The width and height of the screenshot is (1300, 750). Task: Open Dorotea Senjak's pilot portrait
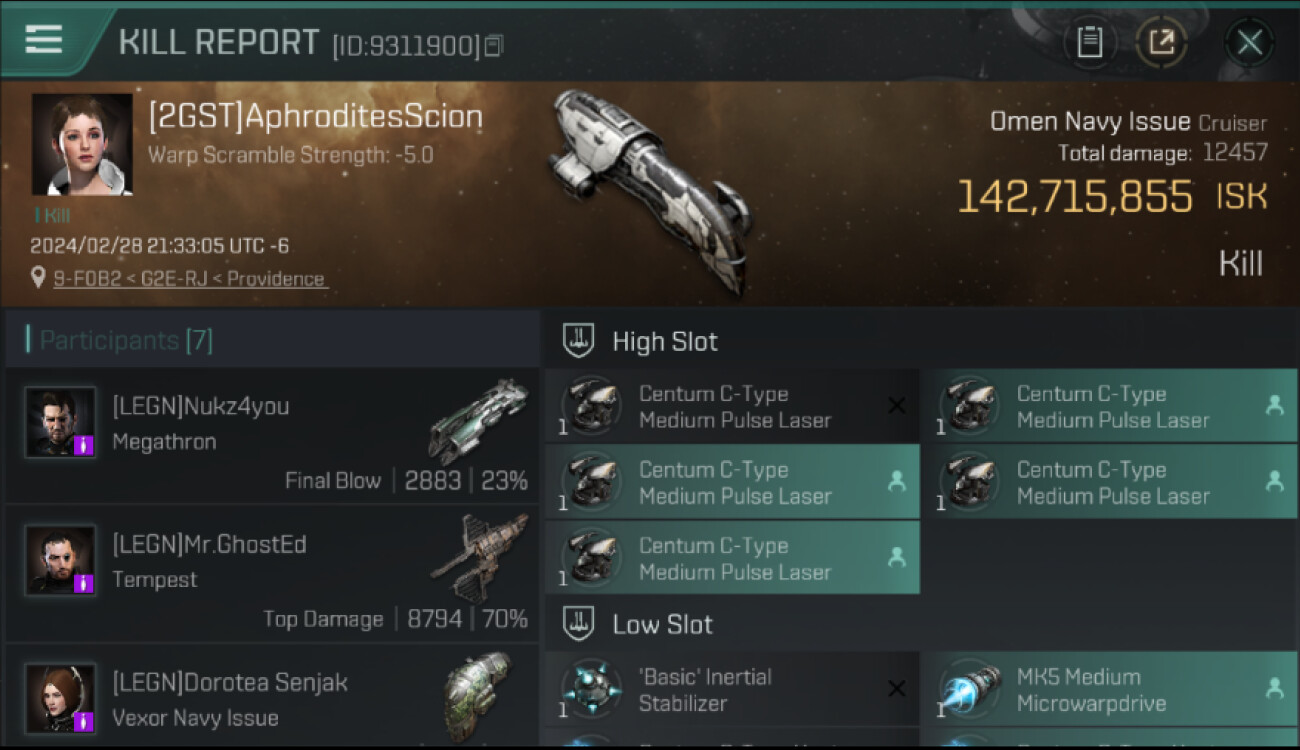(x=60, y=698)
